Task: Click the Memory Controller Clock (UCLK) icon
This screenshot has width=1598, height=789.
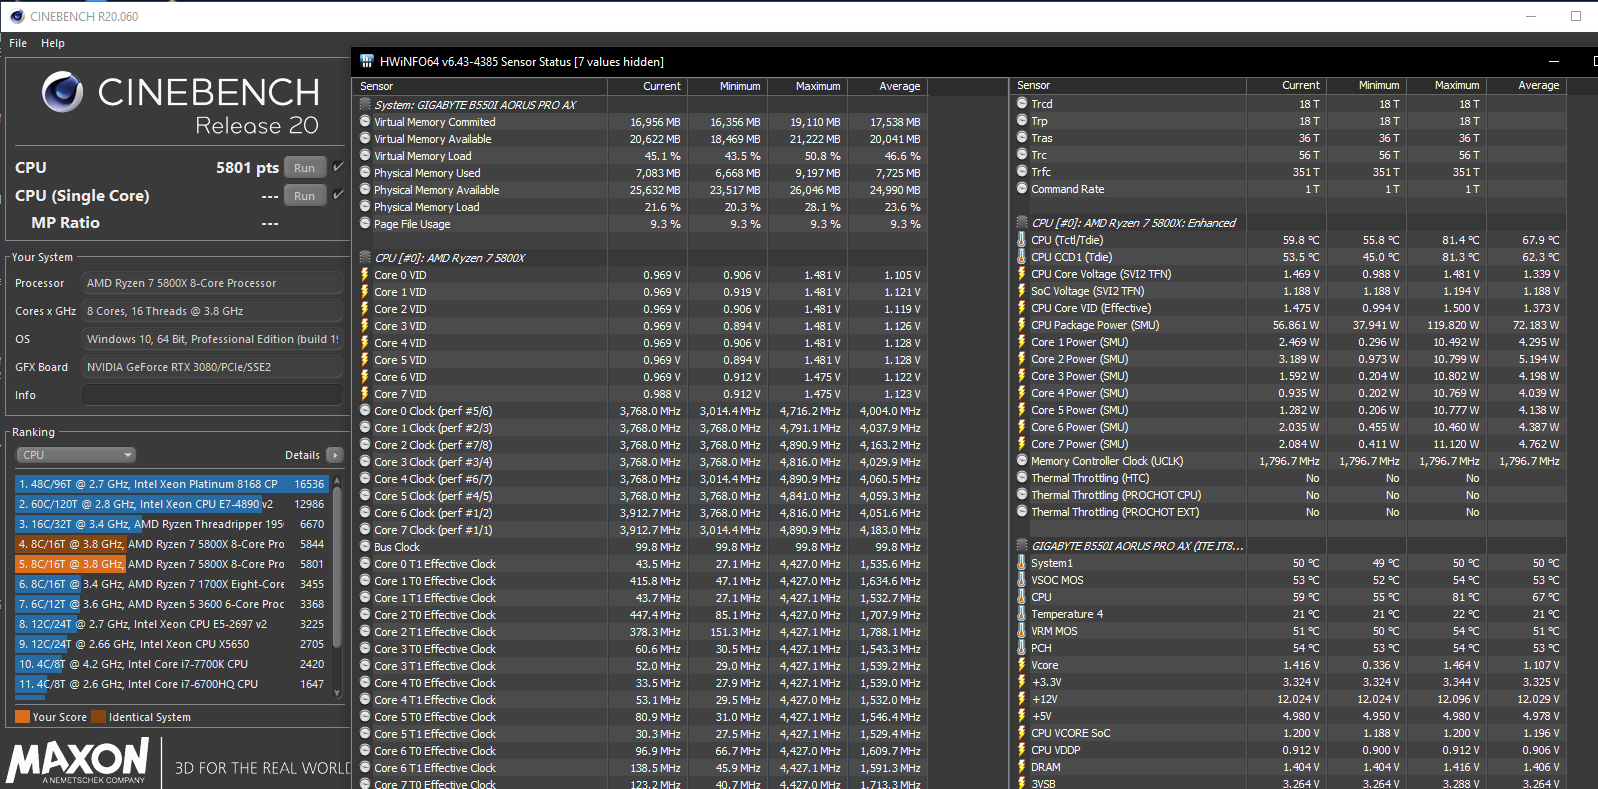Action: (x=1022, y=461)
